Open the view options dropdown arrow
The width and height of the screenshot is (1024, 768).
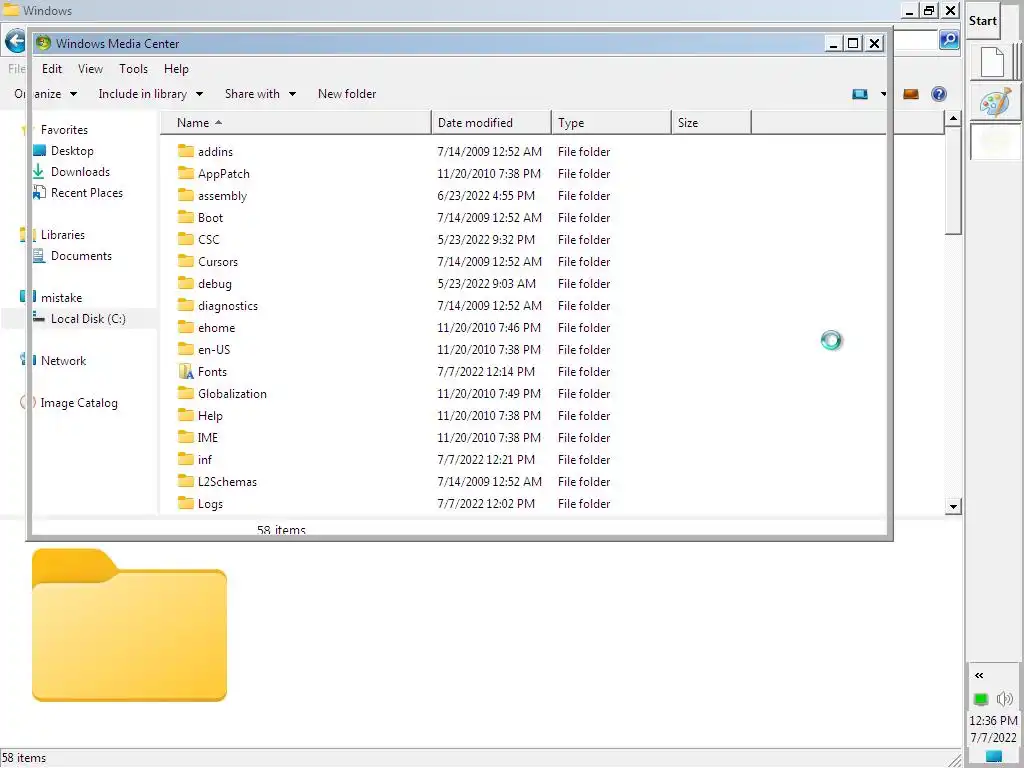tap(883, 94)
